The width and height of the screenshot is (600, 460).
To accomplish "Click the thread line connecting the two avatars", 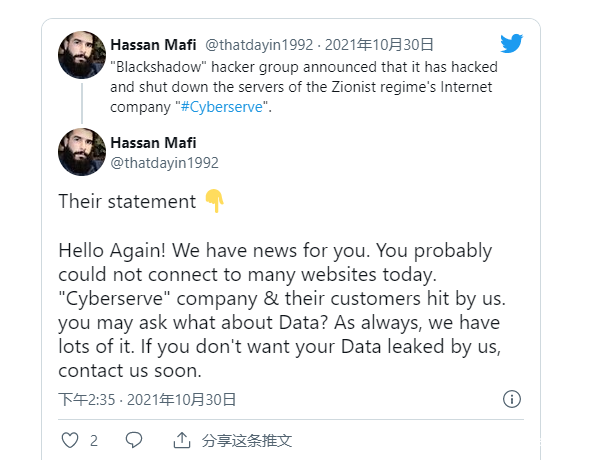I will point(82,103).
